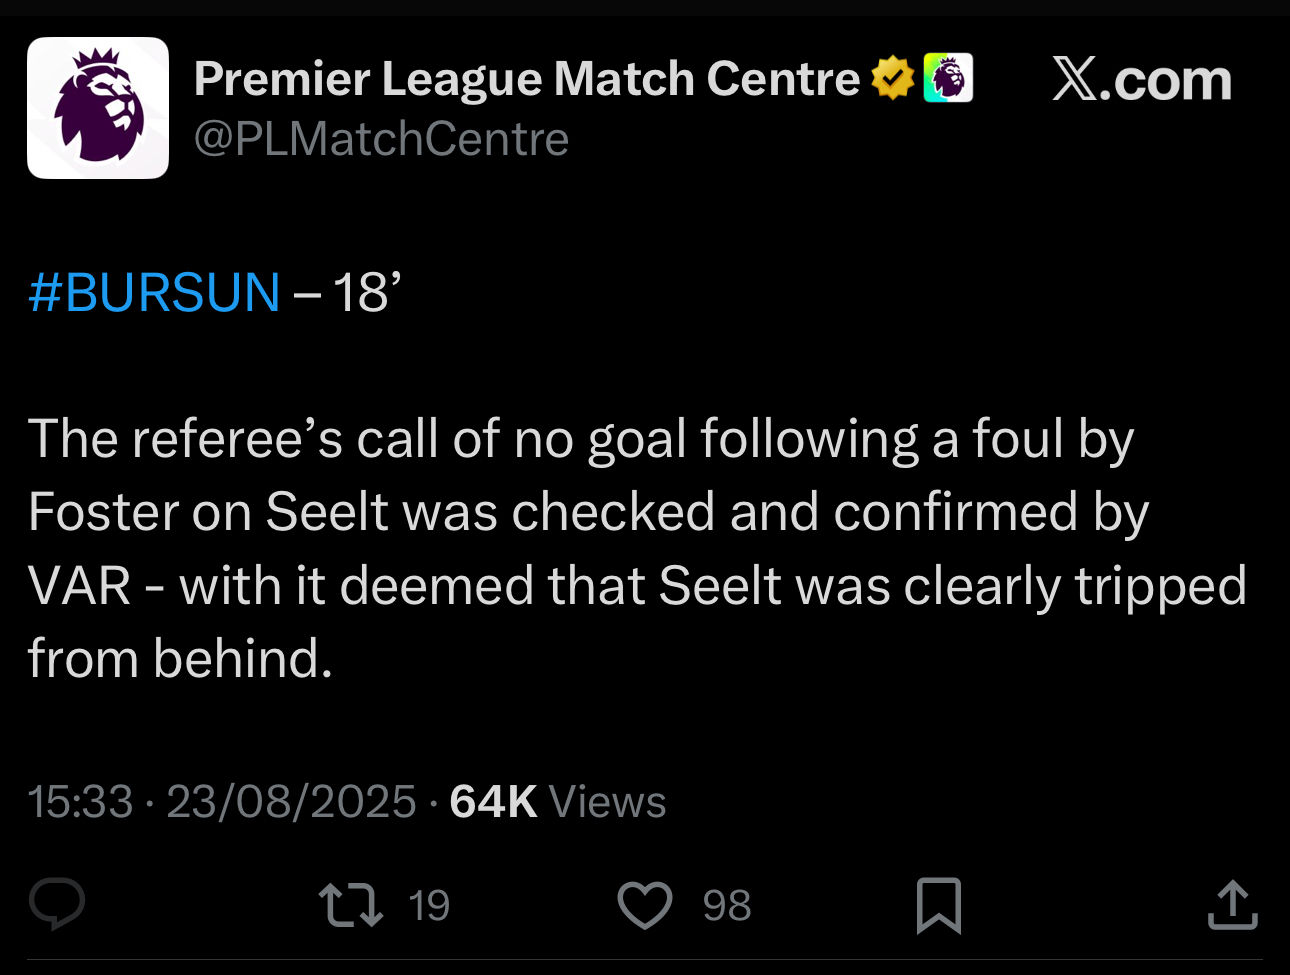Click the 18' minute text

pos(366,293)
